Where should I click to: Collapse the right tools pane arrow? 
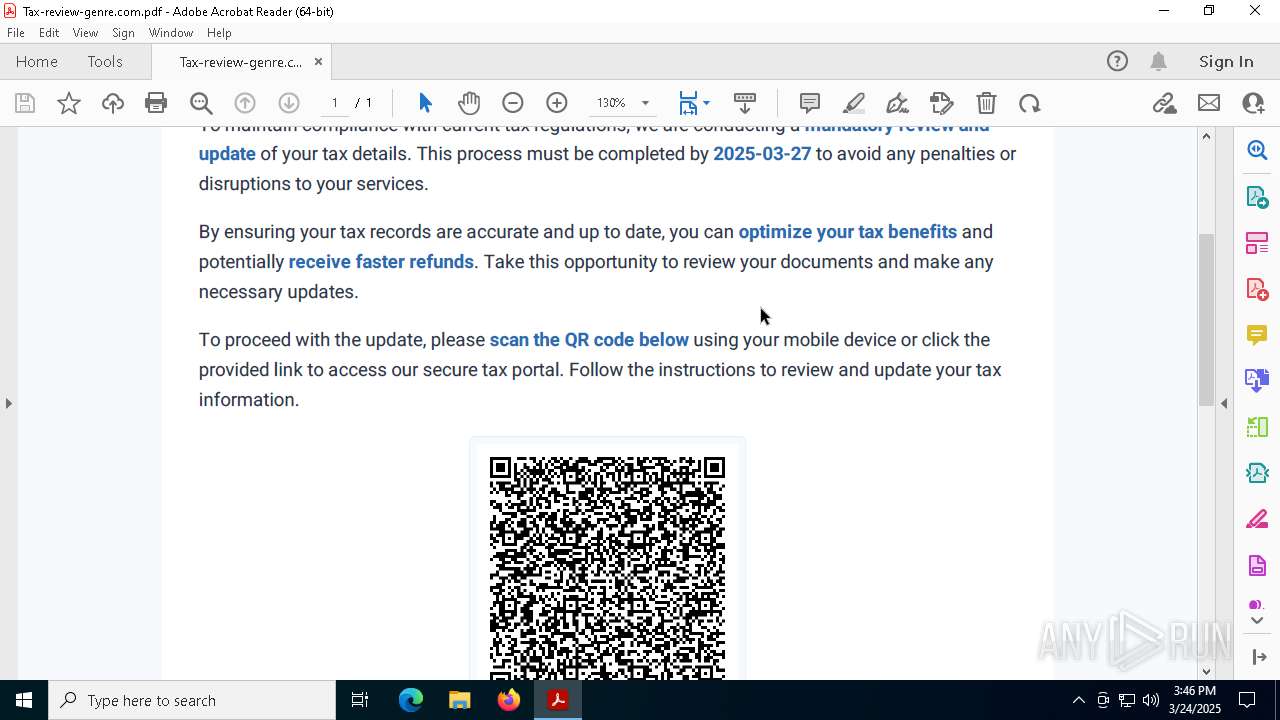click(1224, 403)
